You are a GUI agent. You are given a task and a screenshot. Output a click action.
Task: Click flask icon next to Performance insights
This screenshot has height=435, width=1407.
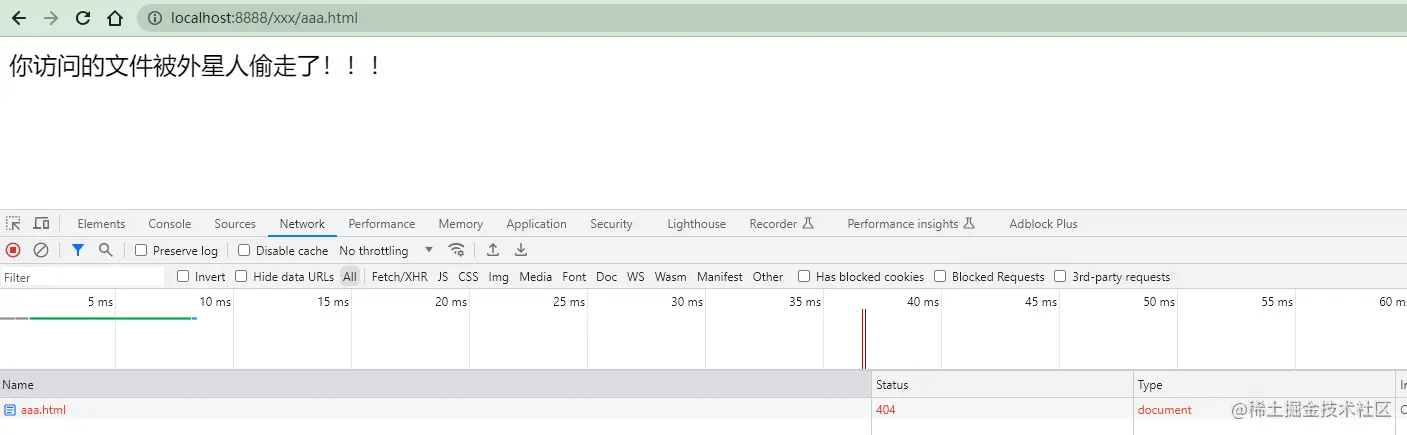click(x=969, y=224)
